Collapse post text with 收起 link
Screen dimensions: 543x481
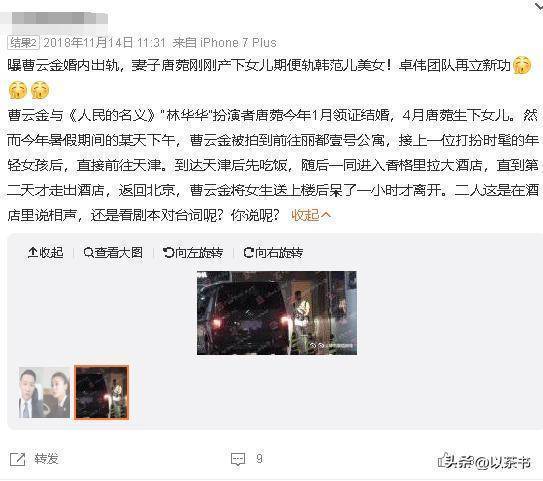click(x=311, y=215)
